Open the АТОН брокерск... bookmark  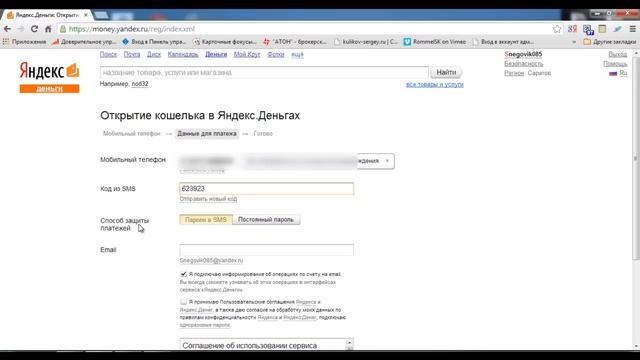click(295, 42)
